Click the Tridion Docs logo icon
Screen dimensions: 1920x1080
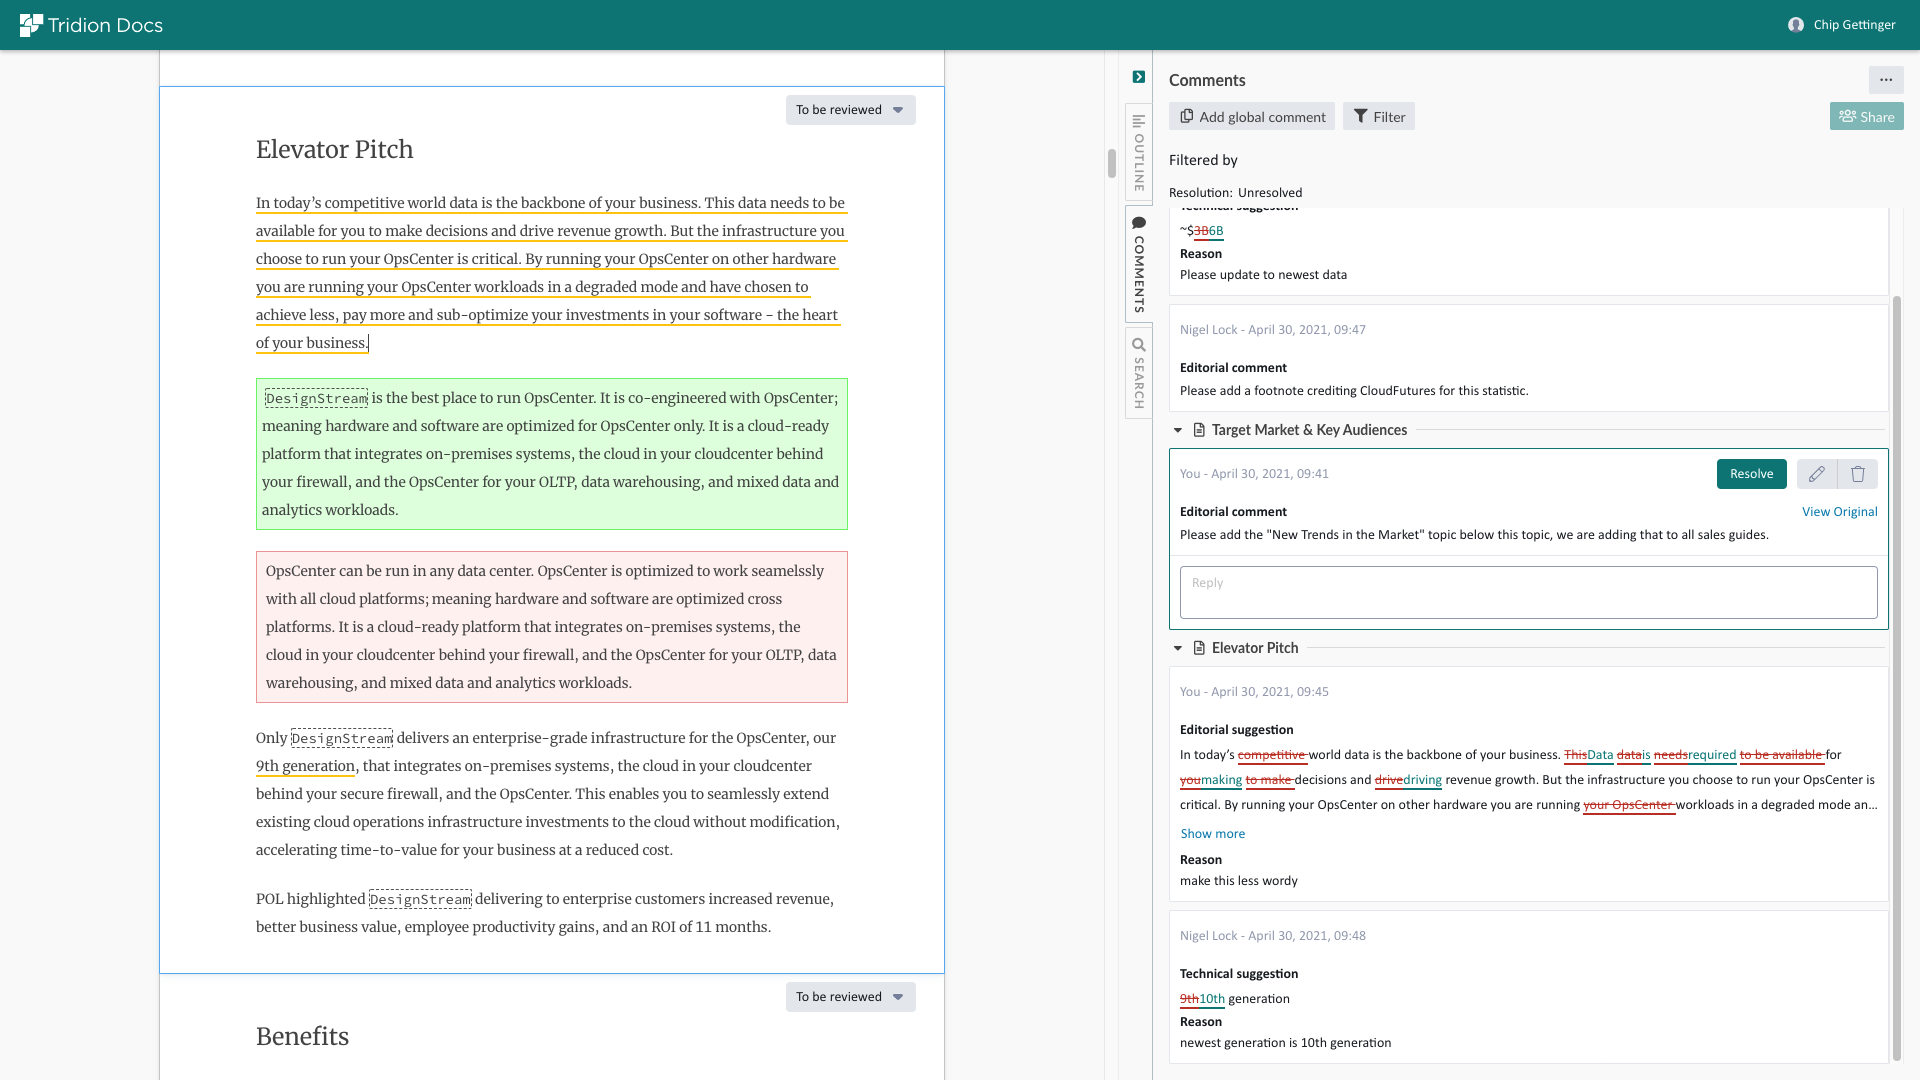(x=31, y=25)
